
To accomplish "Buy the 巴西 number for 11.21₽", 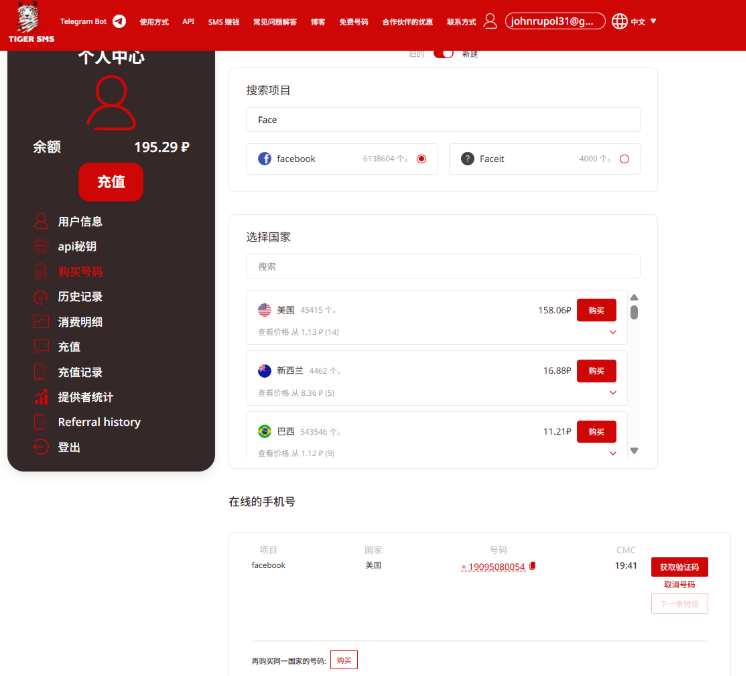I will (x=597, y=431).
